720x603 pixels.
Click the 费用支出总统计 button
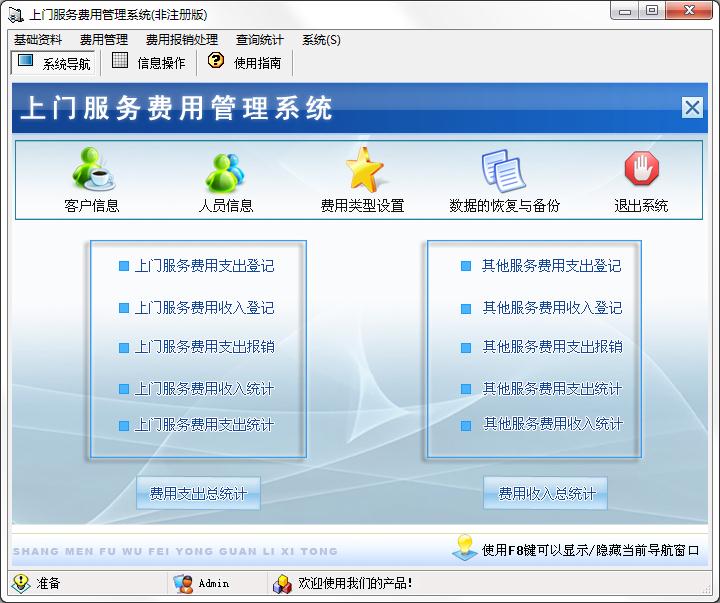198,493
